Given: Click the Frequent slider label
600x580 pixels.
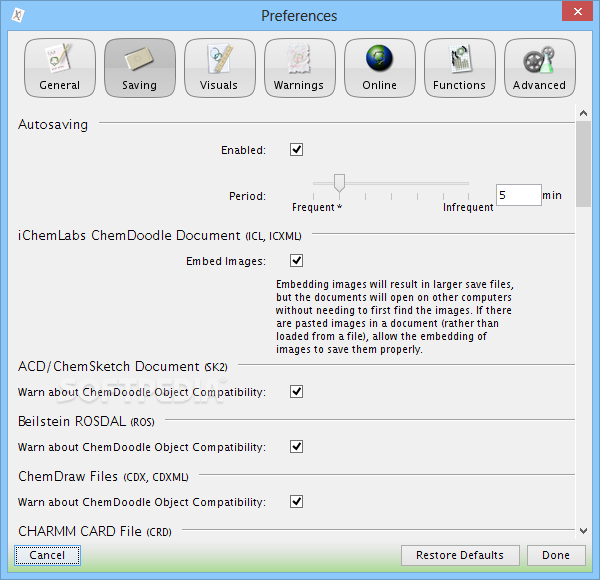Looking at the screenshot, I should click(313, 207).
